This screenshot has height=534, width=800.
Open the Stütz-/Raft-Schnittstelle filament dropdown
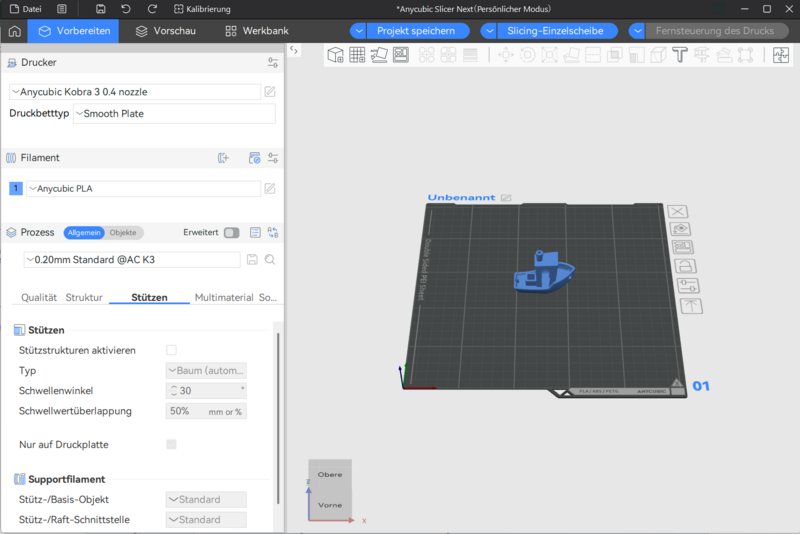pyautogui.click(x=206, y=520)
